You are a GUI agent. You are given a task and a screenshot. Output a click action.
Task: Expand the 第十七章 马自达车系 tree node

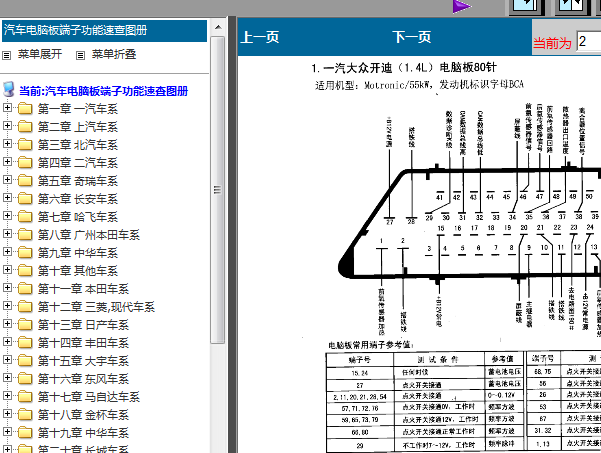click(7, 396)
